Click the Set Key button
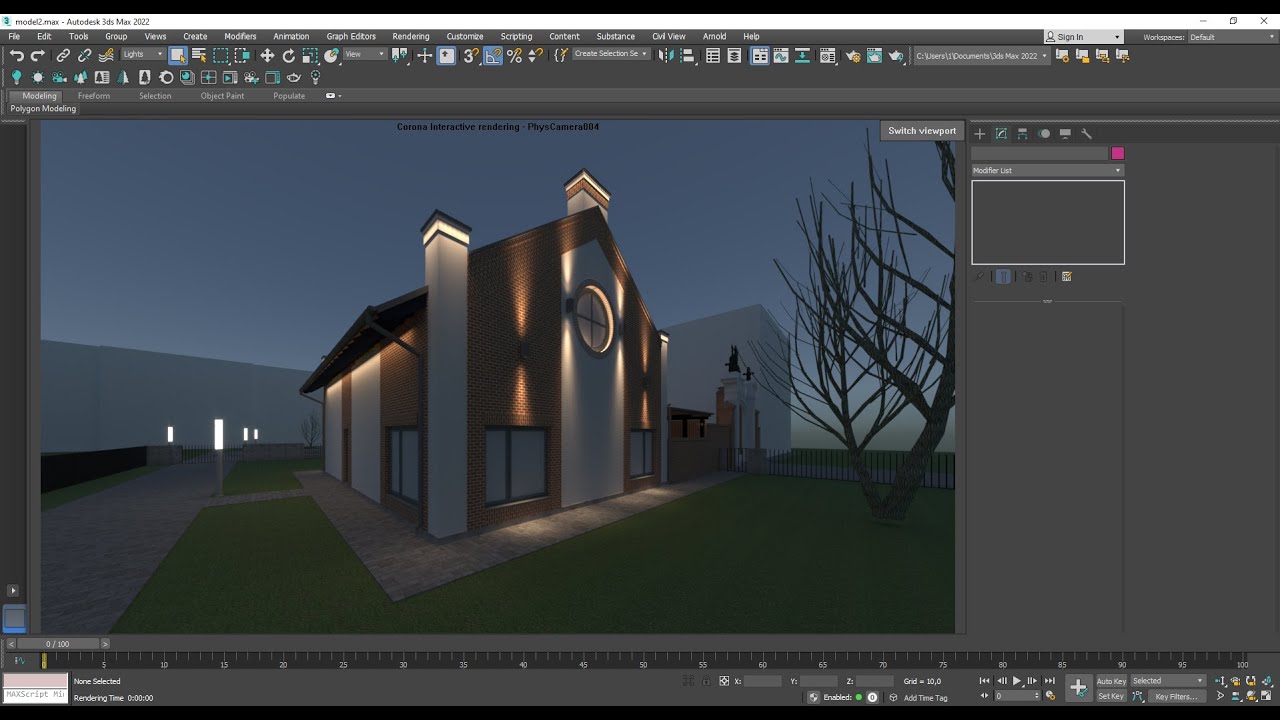The width and height of the screenshot is (1280, 720). [1111, 696]
